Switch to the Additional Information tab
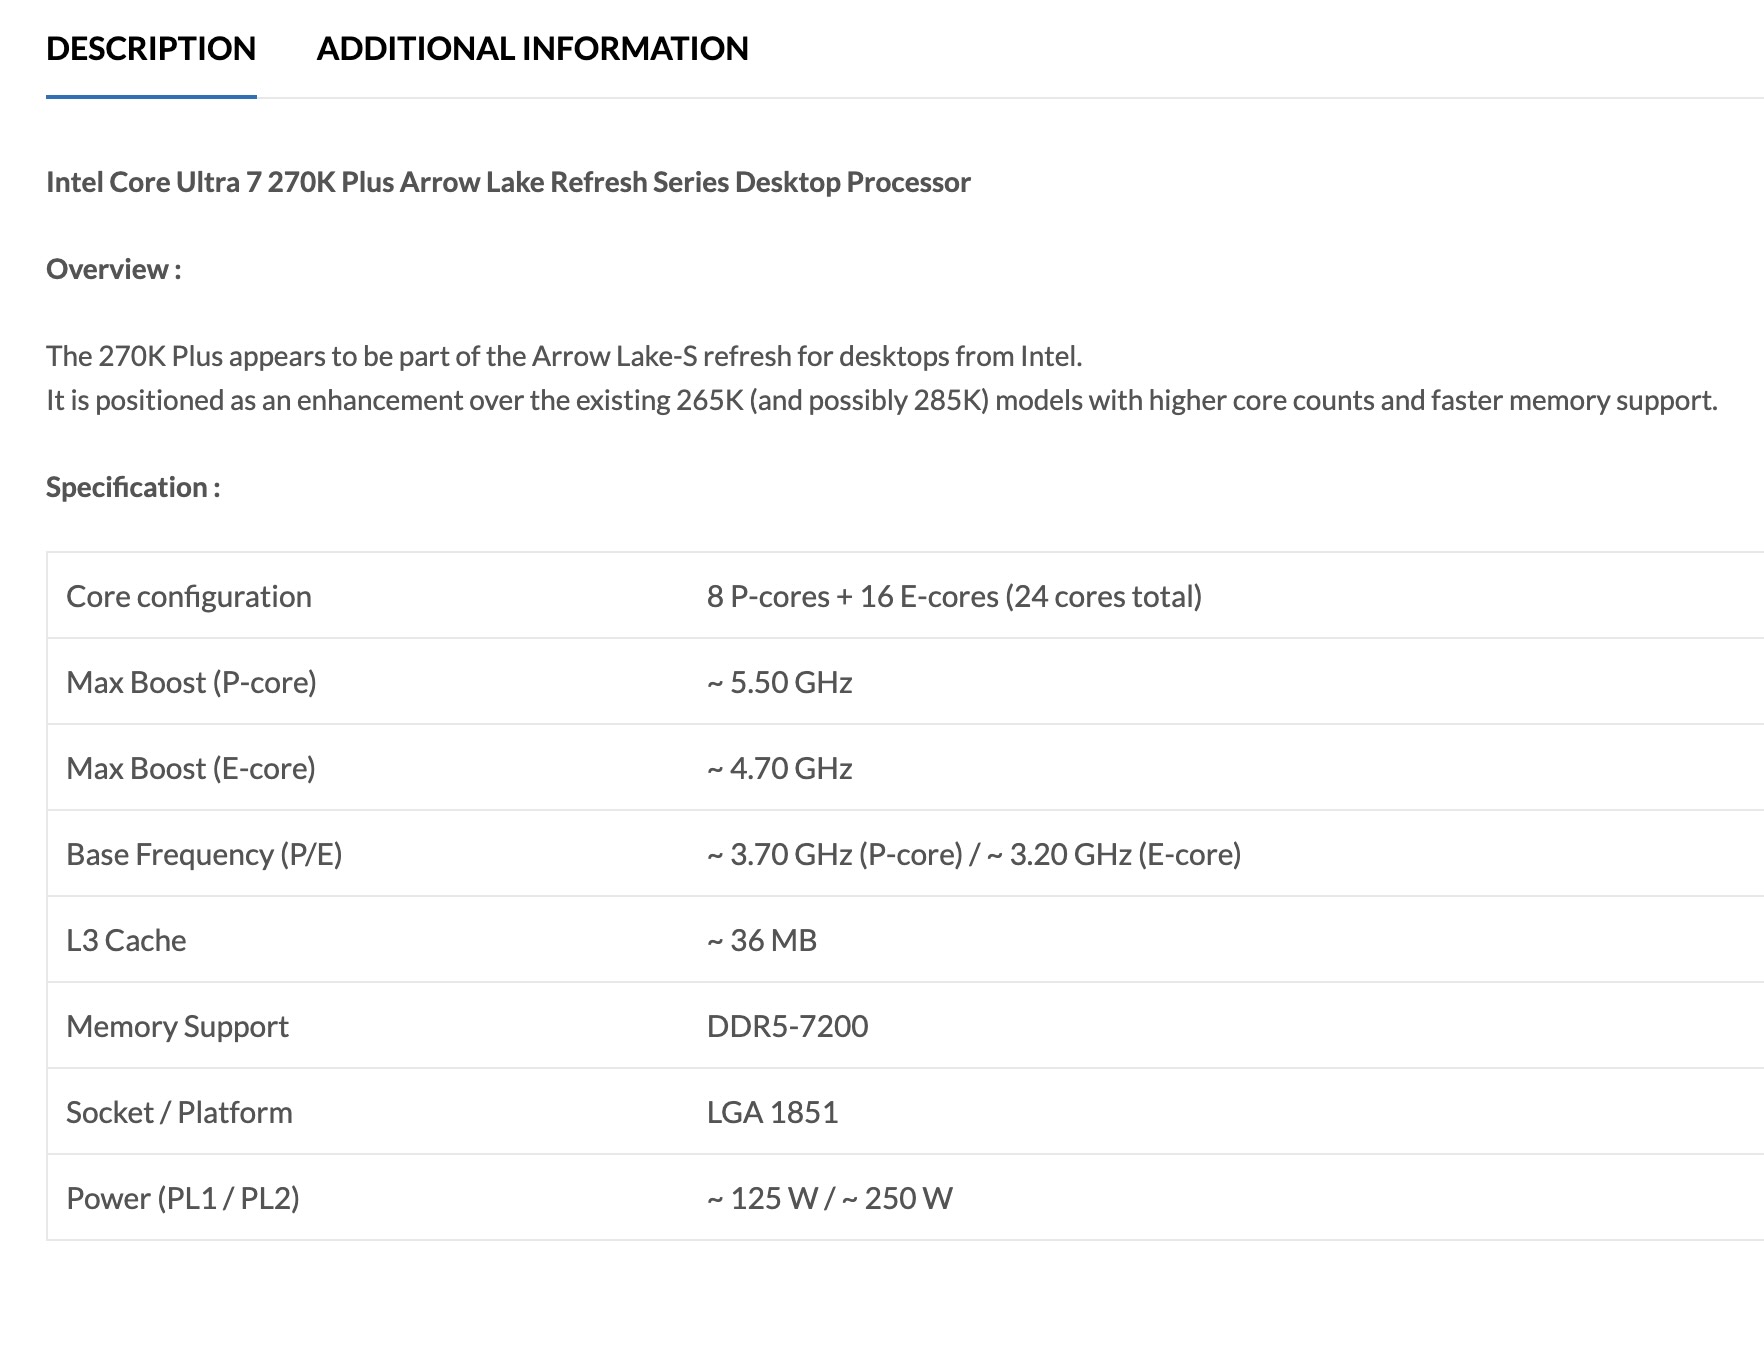 click(x=532, y=48)
